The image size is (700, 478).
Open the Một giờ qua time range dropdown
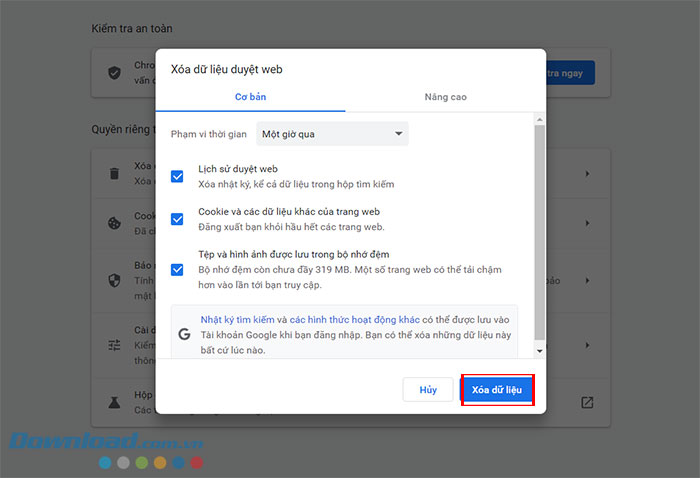pos(332,133)
